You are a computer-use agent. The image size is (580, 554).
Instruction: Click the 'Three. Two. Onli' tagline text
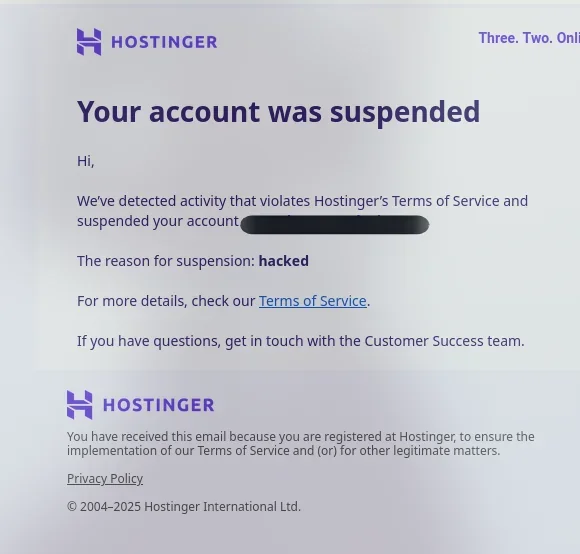pos(529,38)
